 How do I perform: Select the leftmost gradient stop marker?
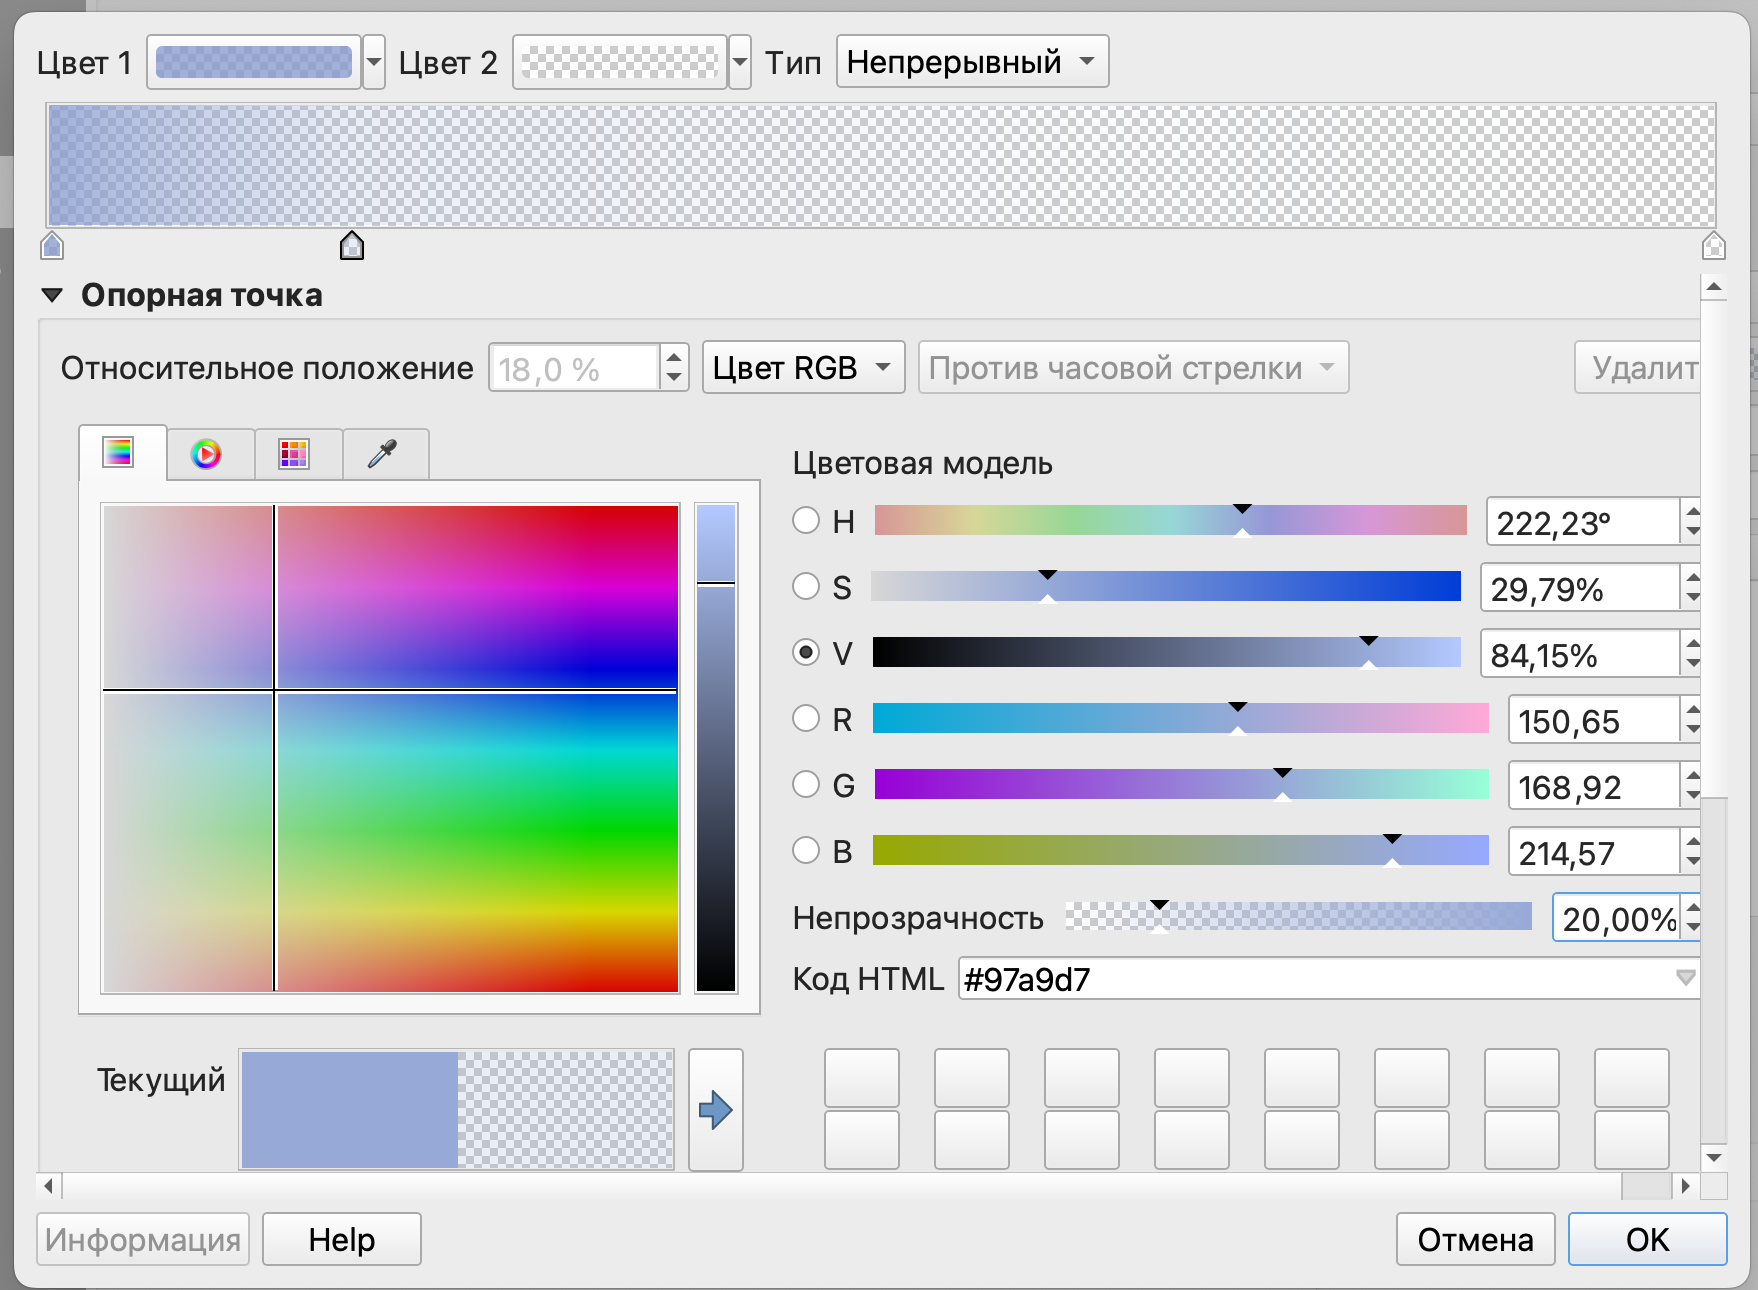[x=52, y=246]
